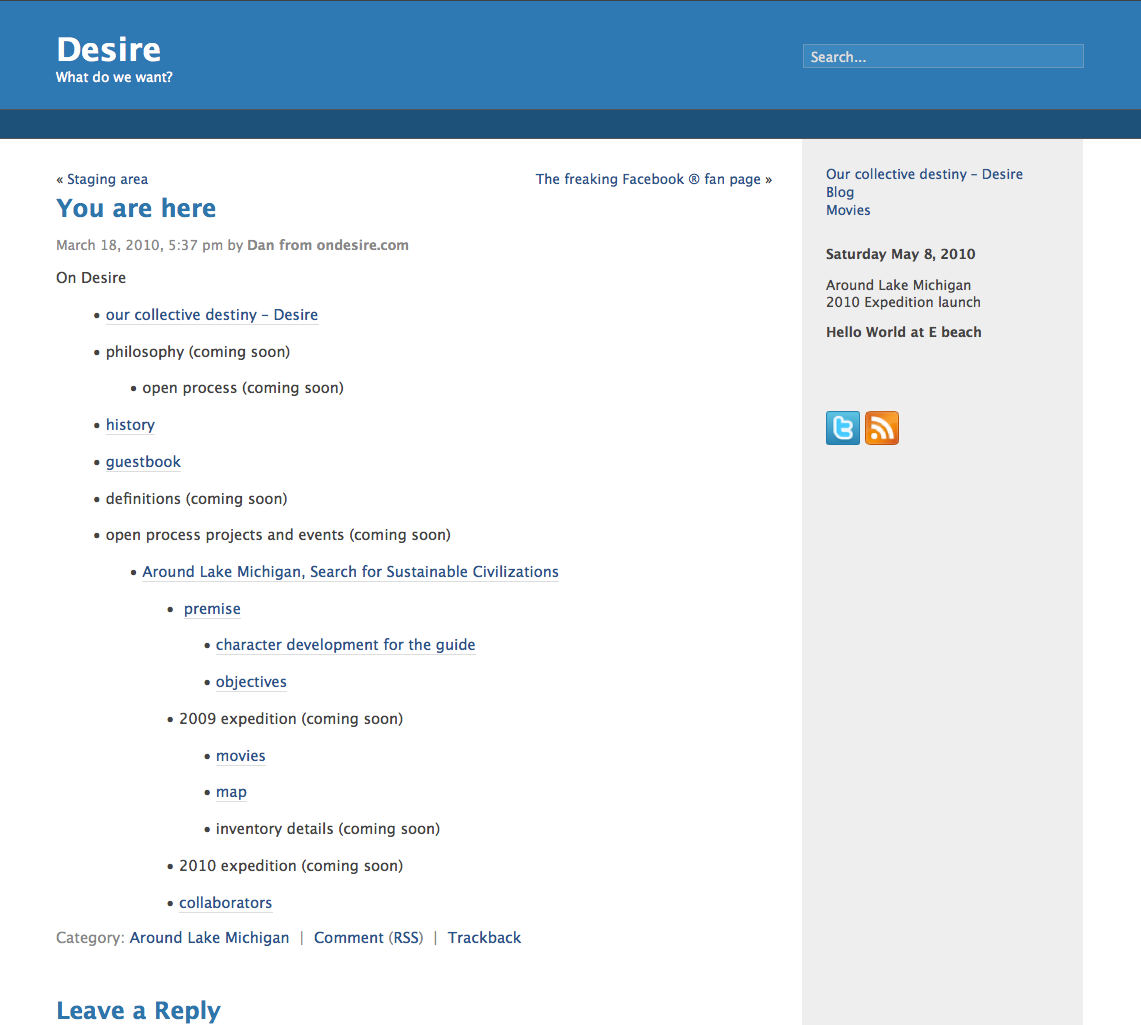Click philosophy (coming soon) list item
1141x1025 pixels.
pos(198,352)
